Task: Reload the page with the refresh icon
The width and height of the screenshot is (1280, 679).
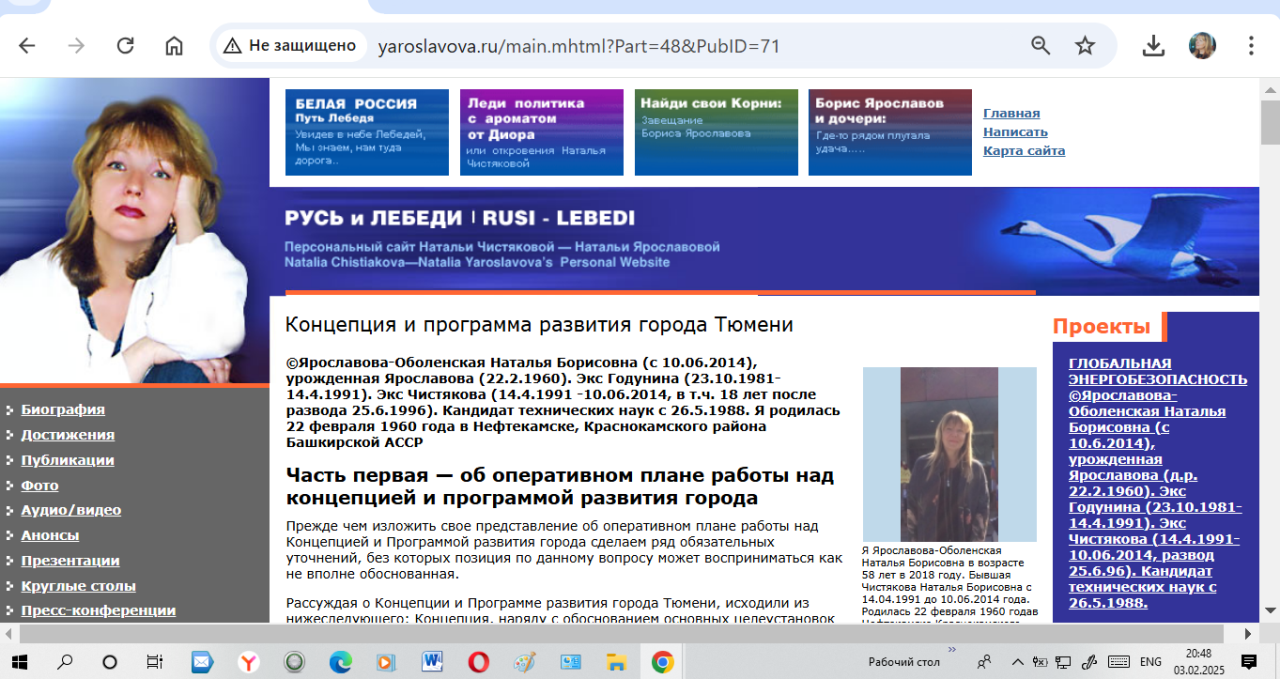Action: pos(125,46)
